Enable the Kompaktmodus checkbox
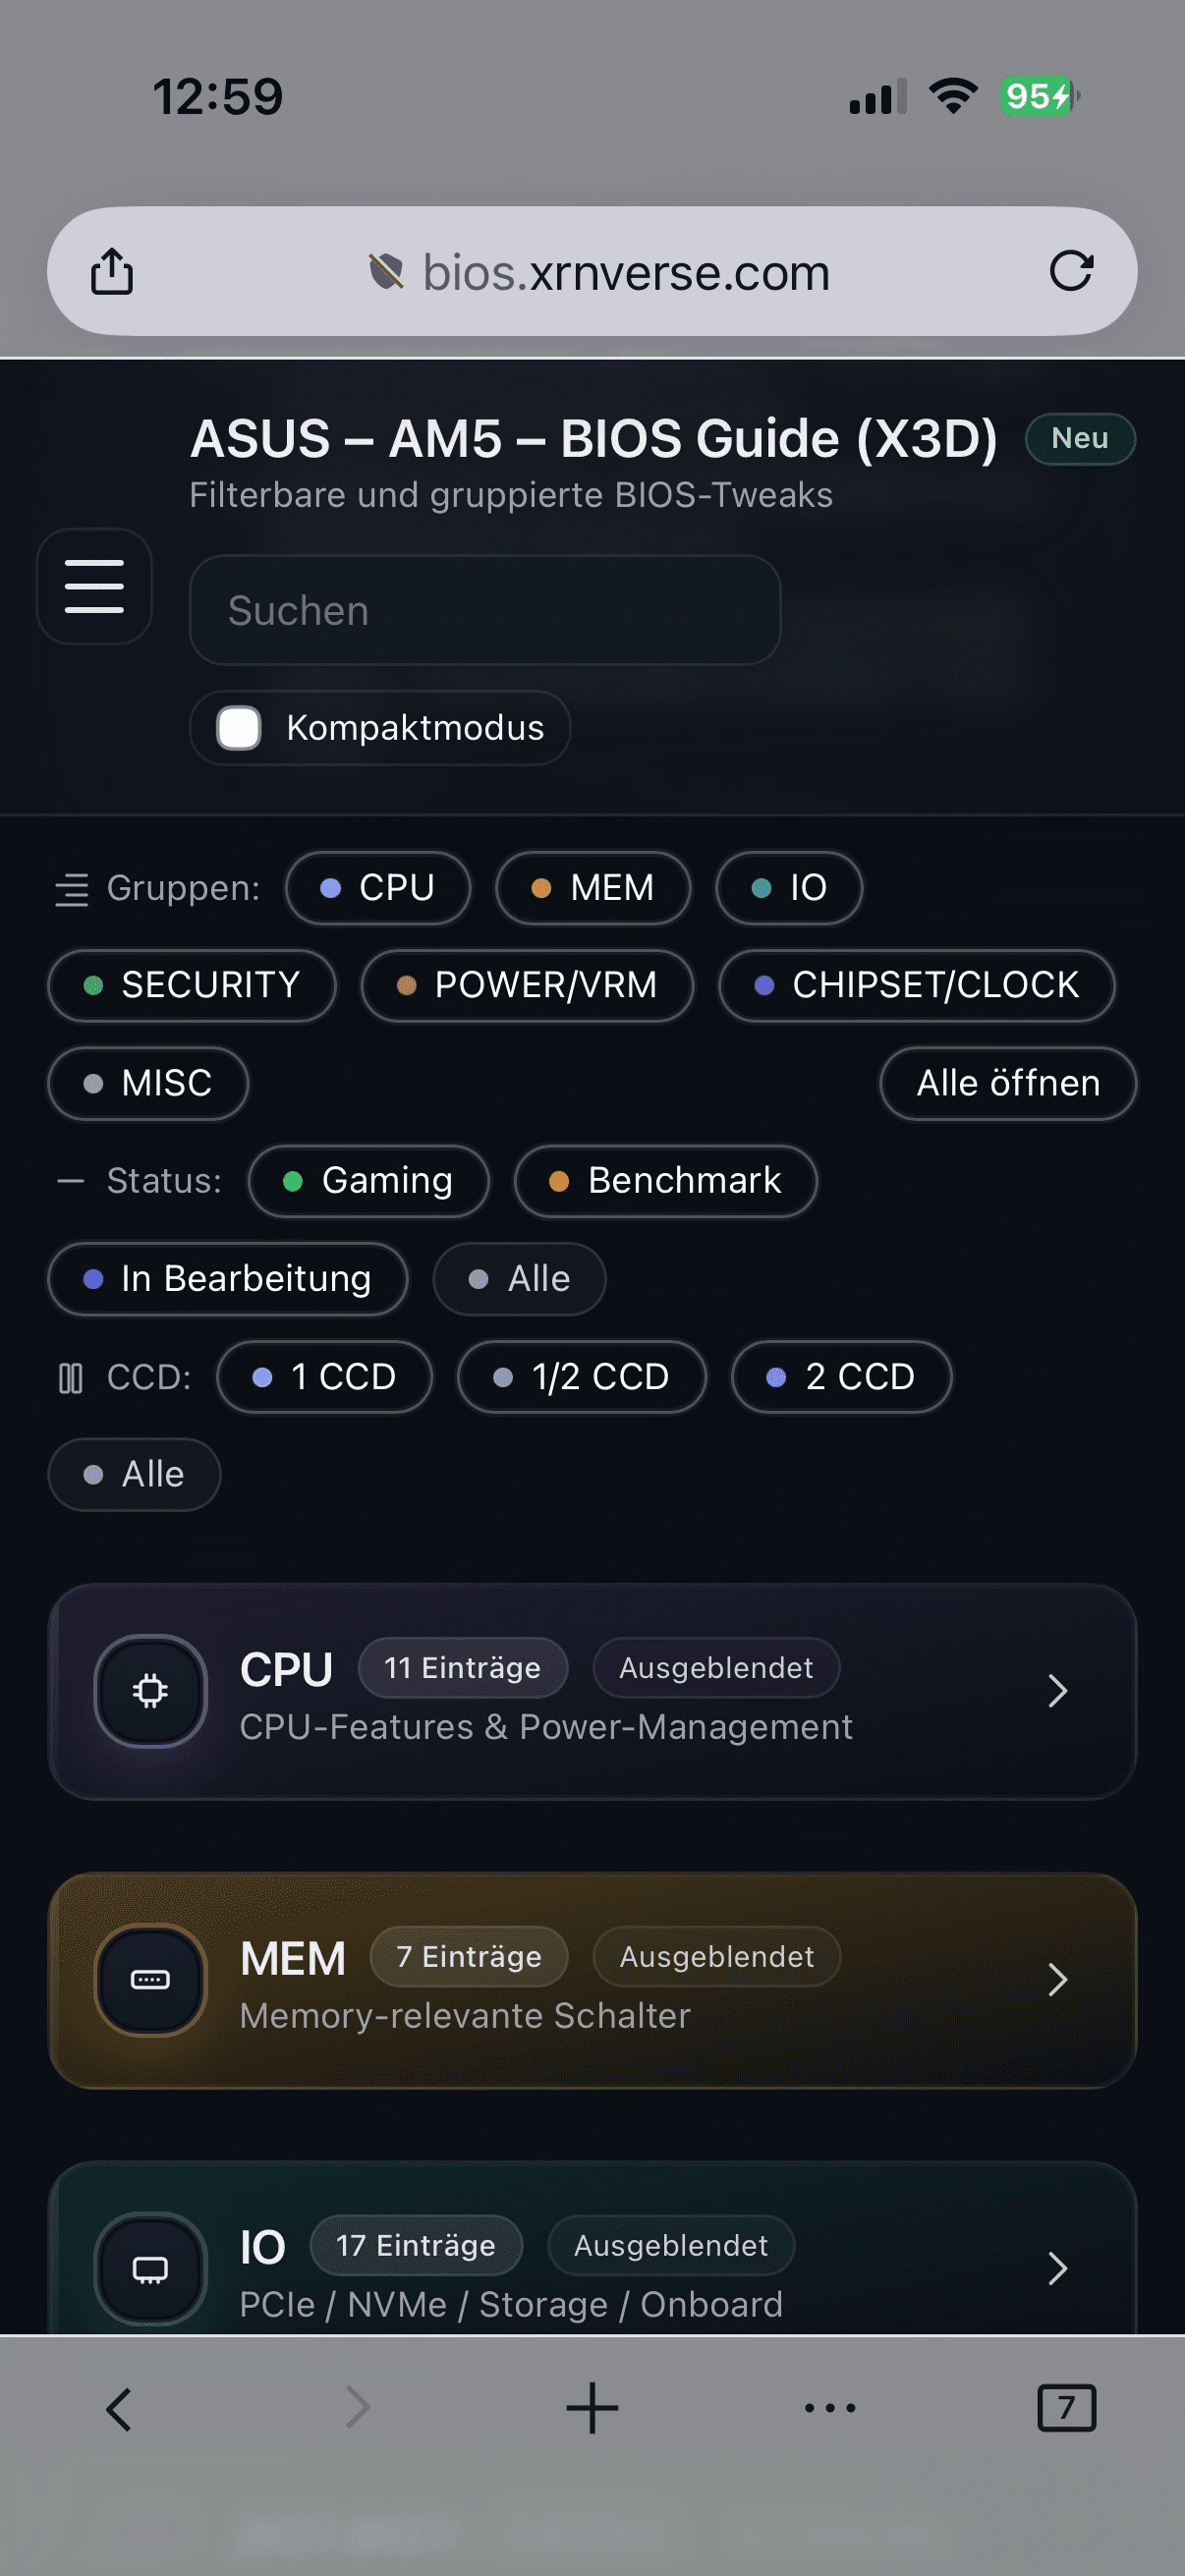This screenshot has width=1185, height=2576. (x=240, y=728)
